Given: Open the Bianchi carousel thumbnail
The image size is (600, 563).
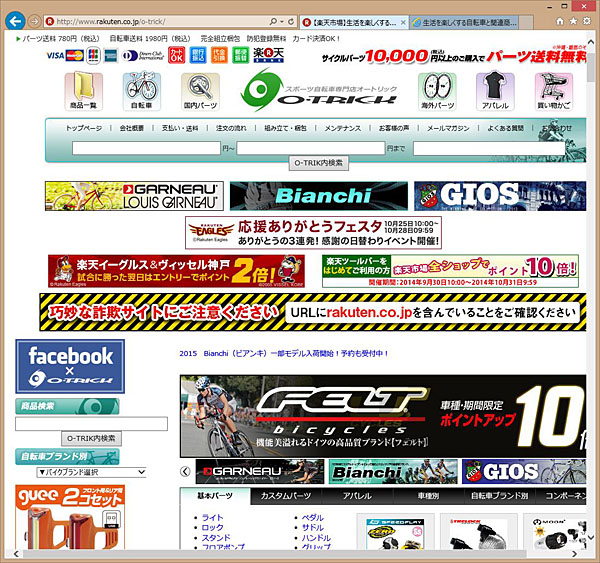Looking at the screenshot, I should point(393,472).
